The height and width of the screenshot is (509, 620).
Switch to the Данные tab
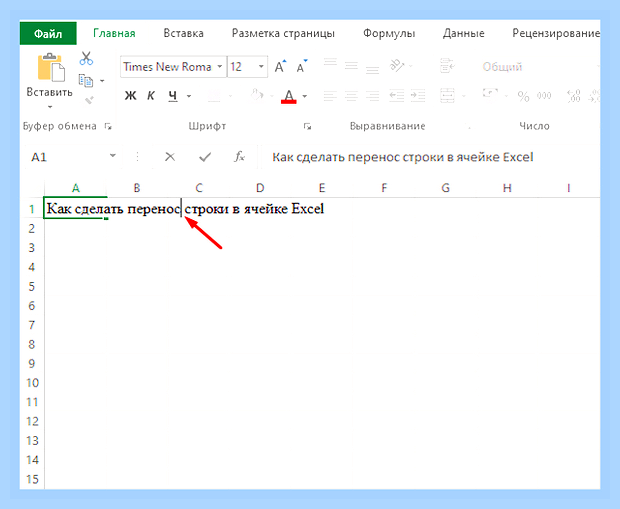(463, 34)
